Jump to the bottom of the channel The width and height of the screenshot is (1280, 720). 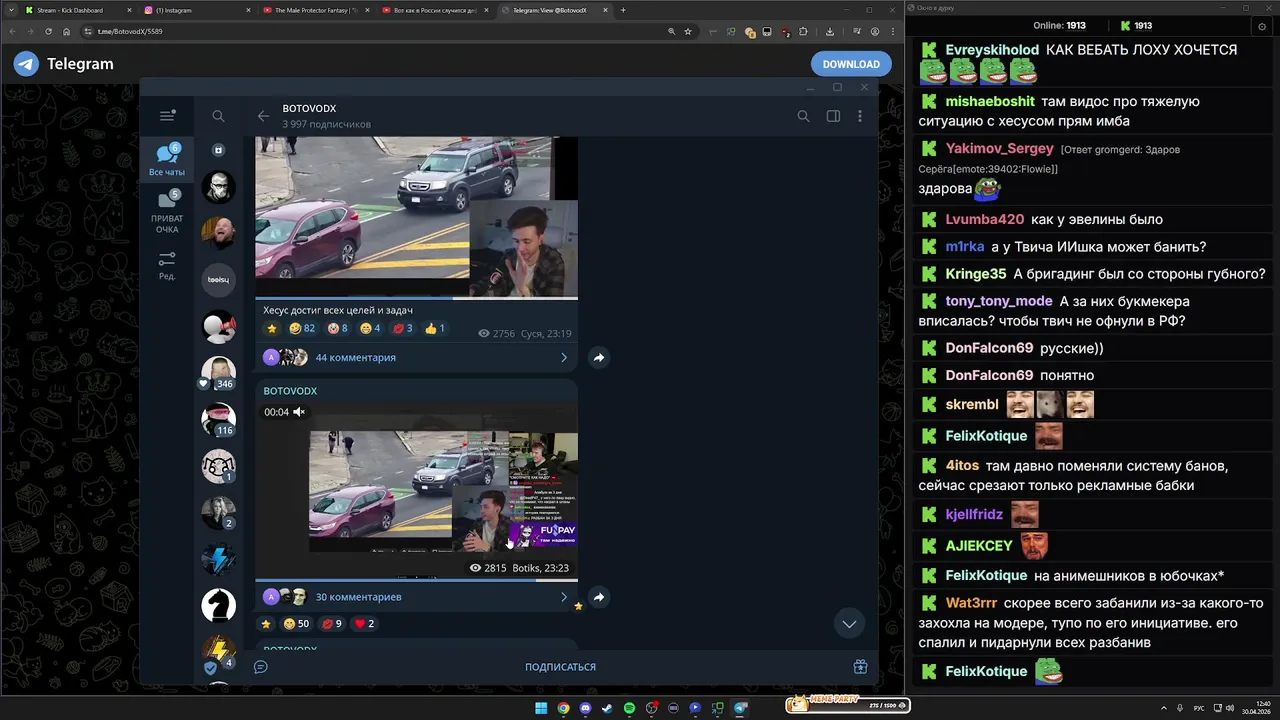(849, 623)
